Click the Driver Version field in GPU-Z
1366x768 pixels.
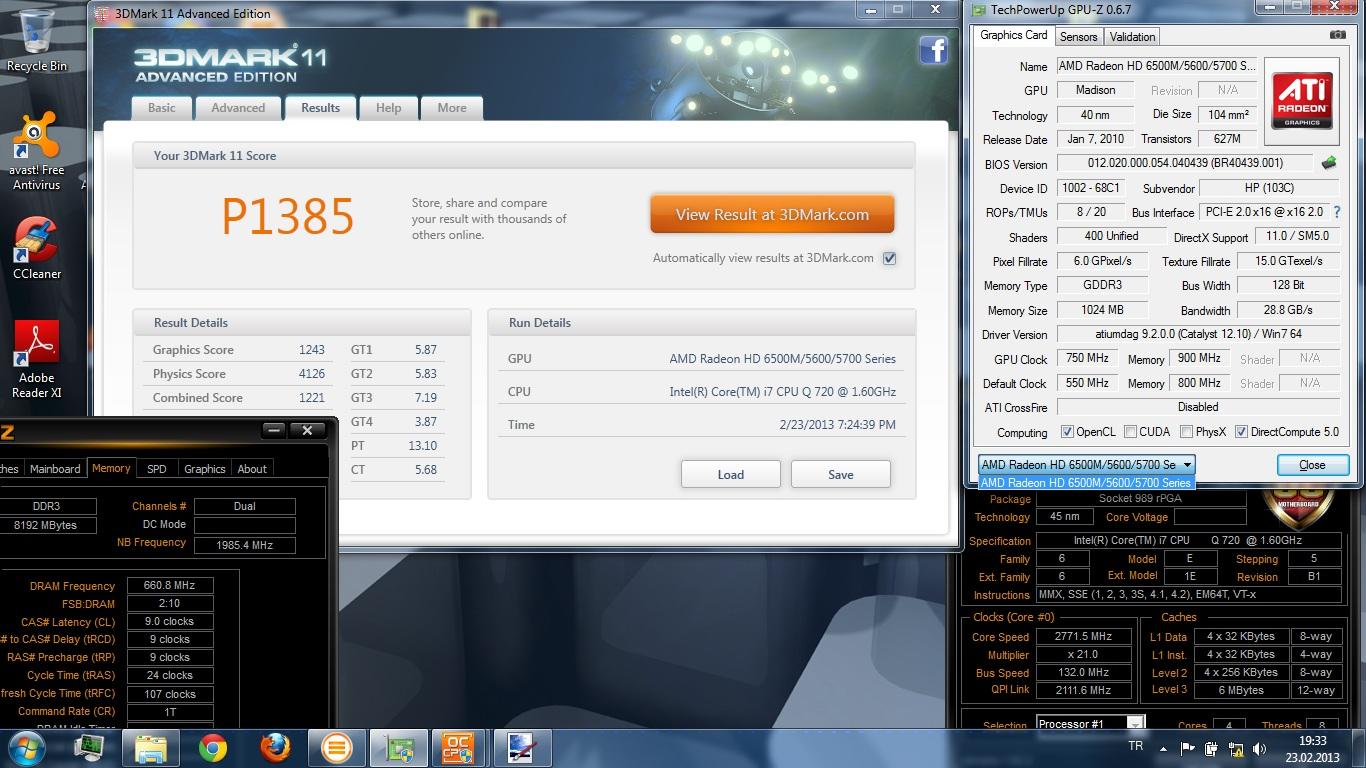tap(1198, 334)
